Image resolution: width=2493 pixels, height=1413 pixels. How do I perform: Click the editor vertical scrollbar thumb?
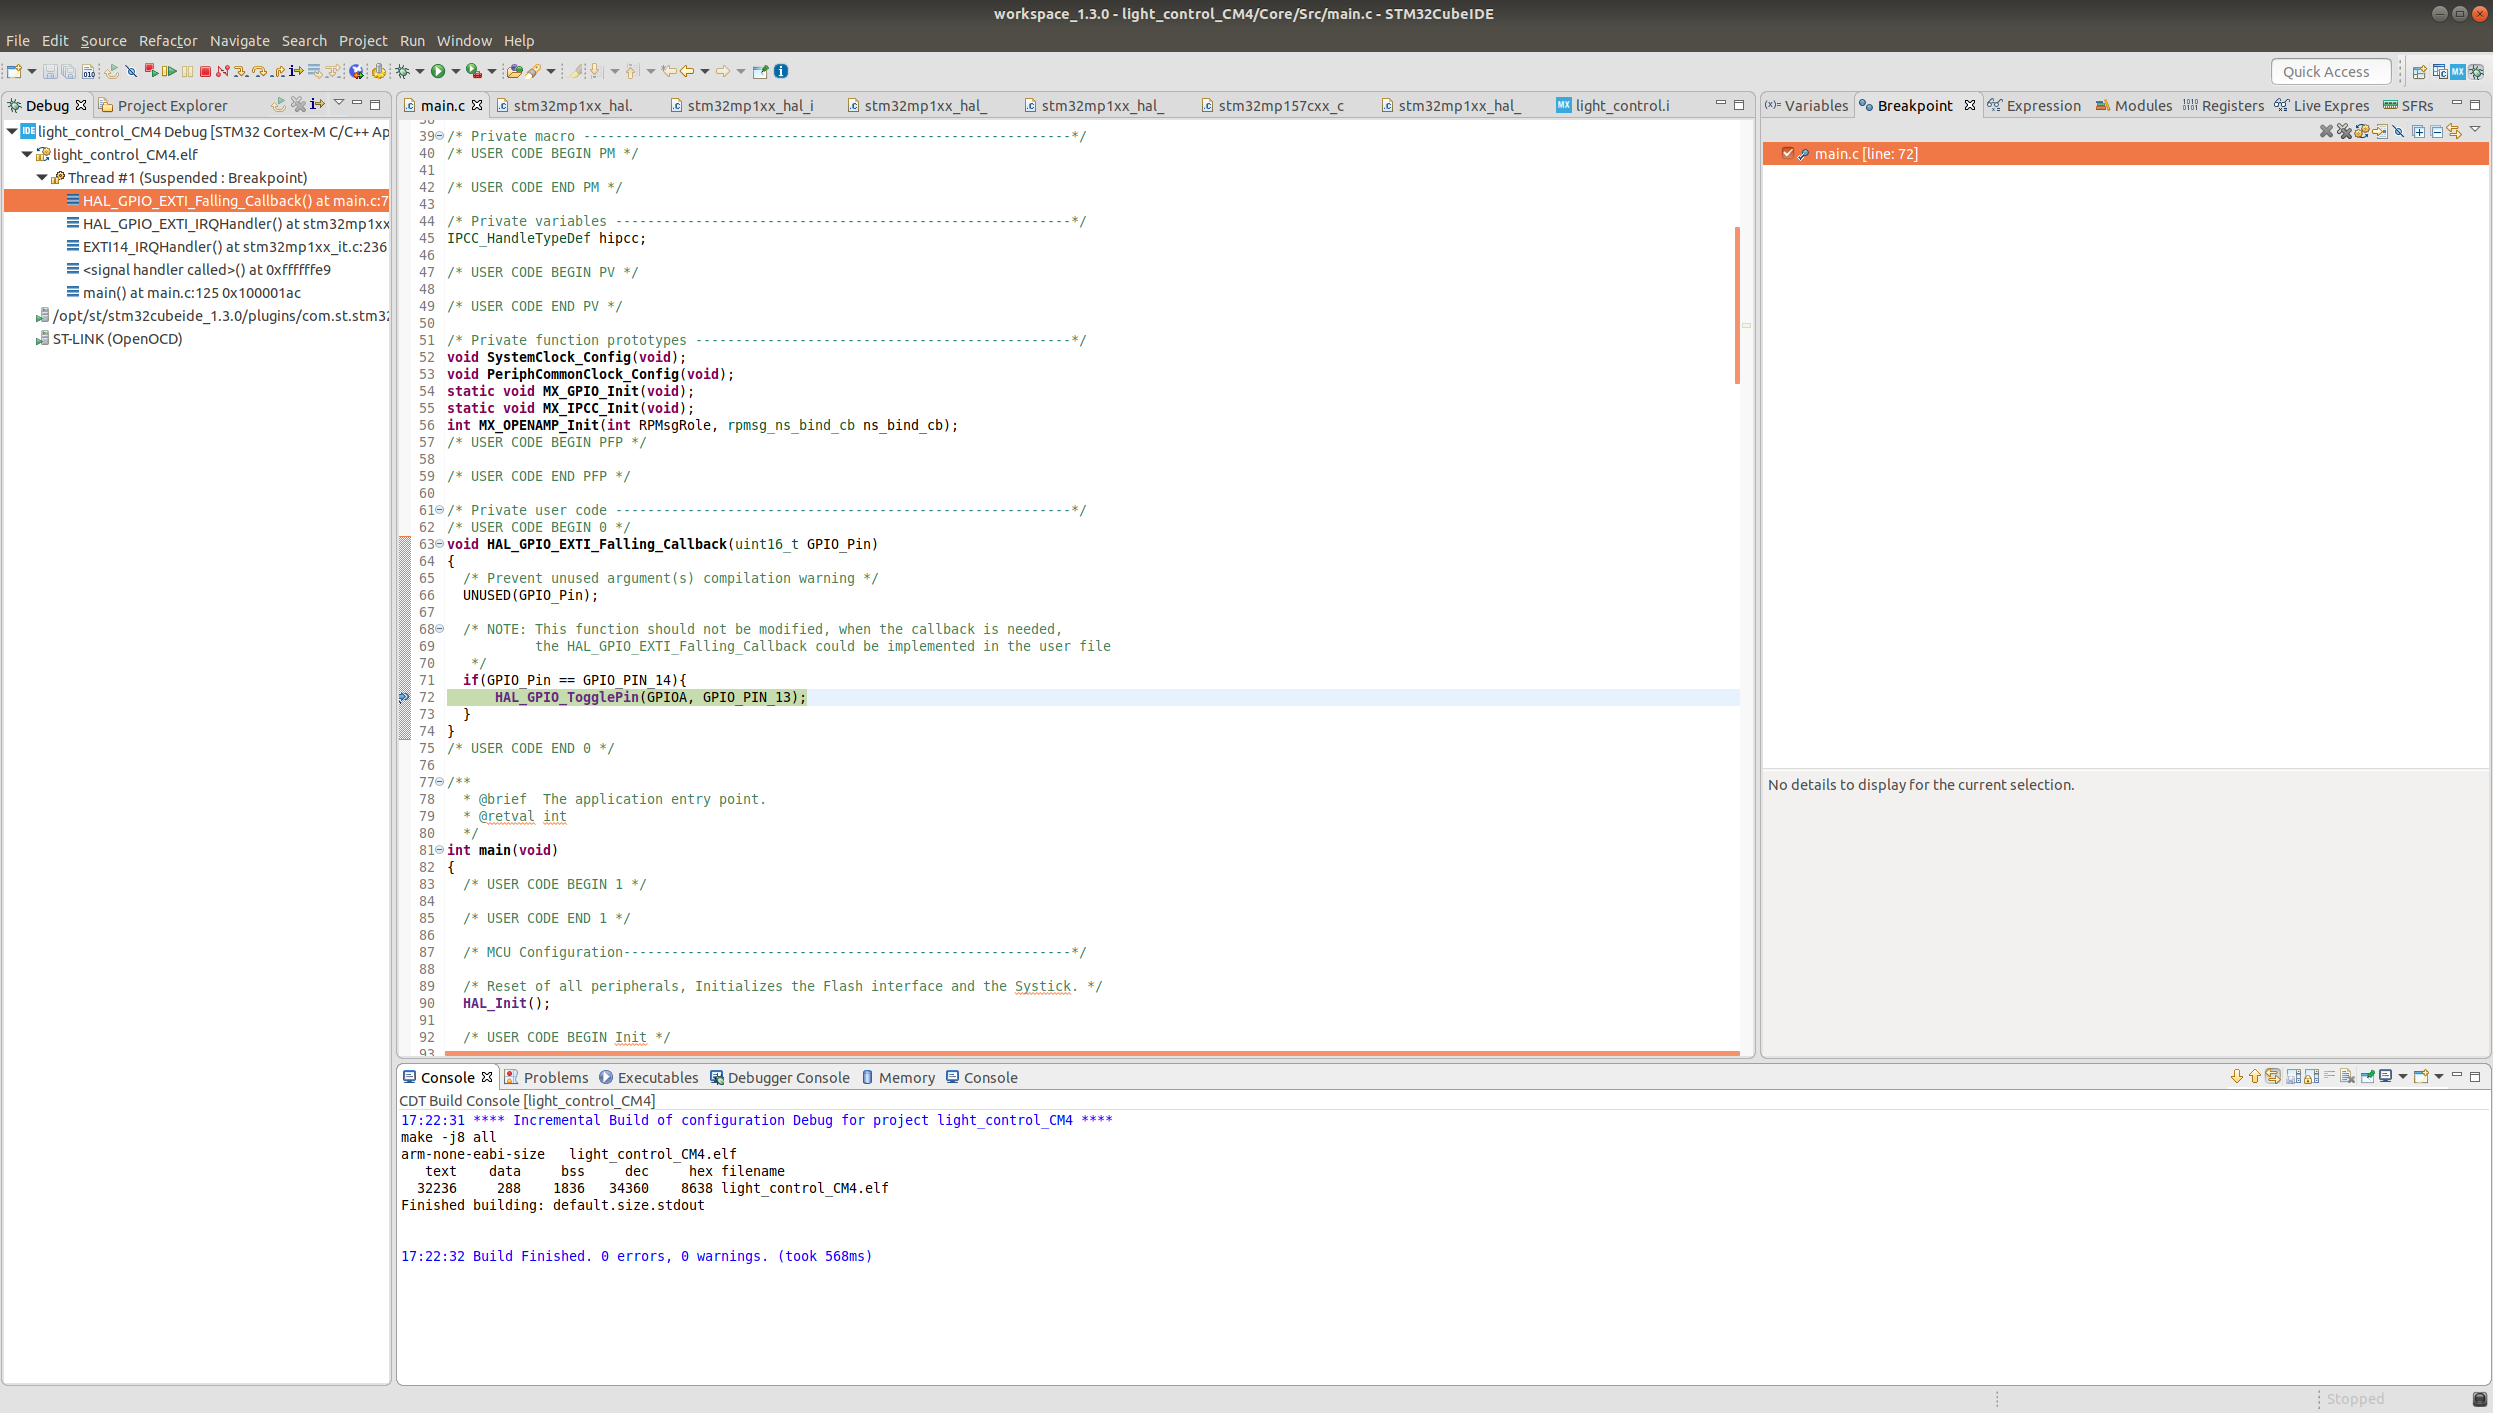click(1737, 305)
